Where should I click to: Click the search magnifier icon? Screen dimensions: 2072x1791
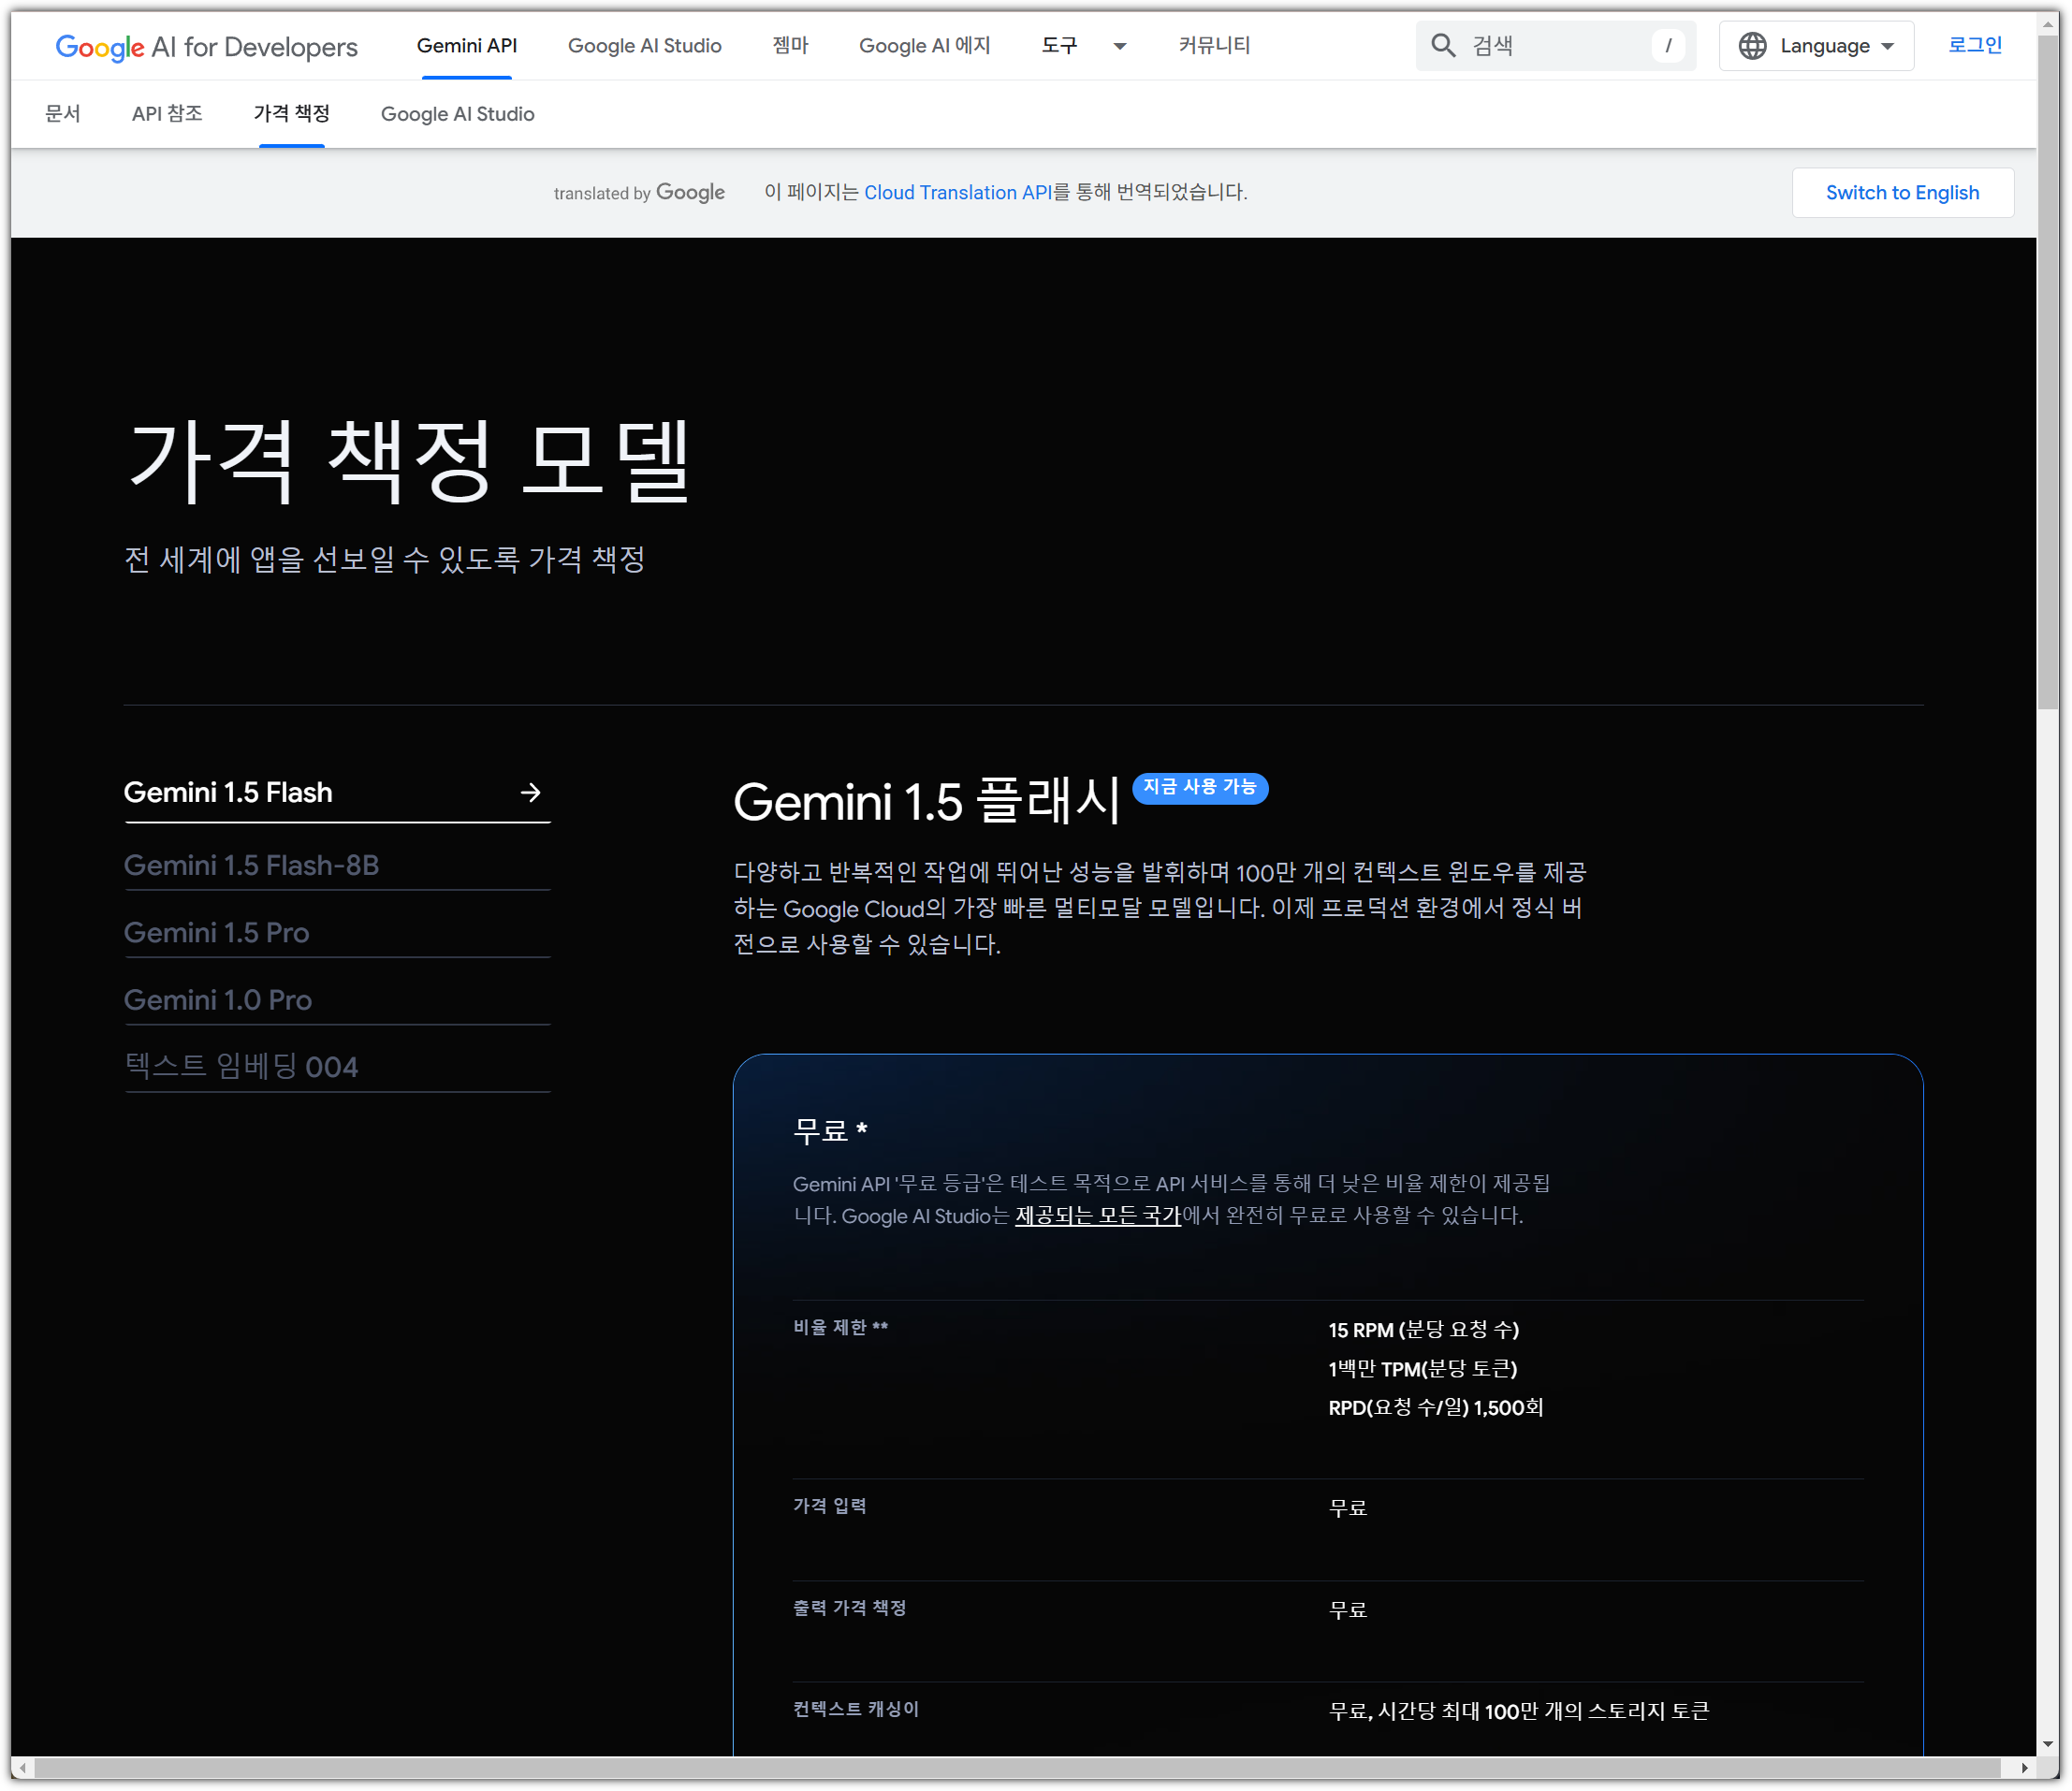[1442, 45]
